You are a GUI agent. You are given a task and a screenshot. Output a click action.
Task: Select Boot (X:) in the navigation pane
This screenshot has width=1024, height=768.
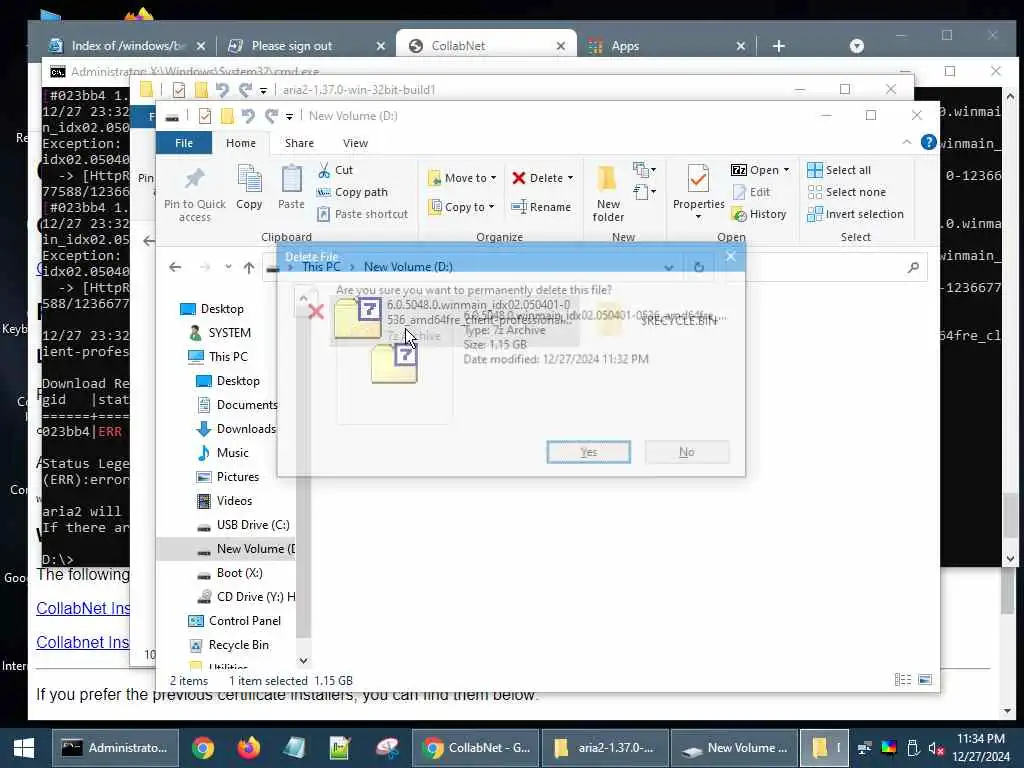tap(230, 573)
